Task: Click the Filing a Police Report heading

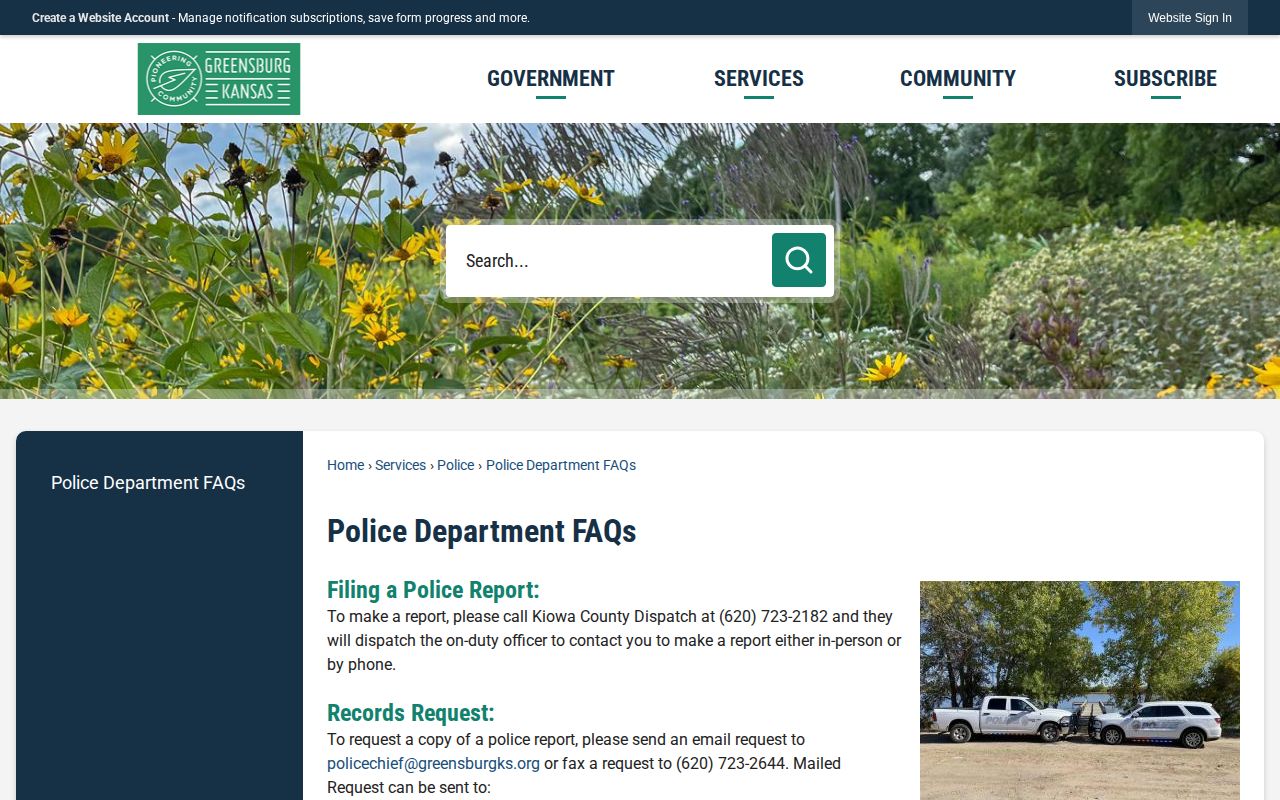Action: (433, 590)
